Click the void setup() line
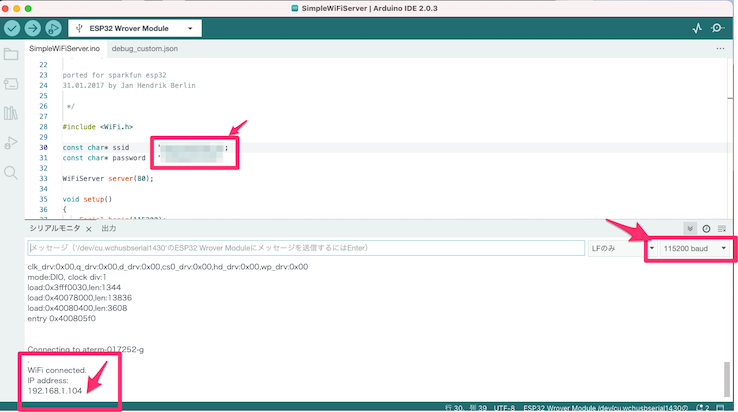 [87, 199]
